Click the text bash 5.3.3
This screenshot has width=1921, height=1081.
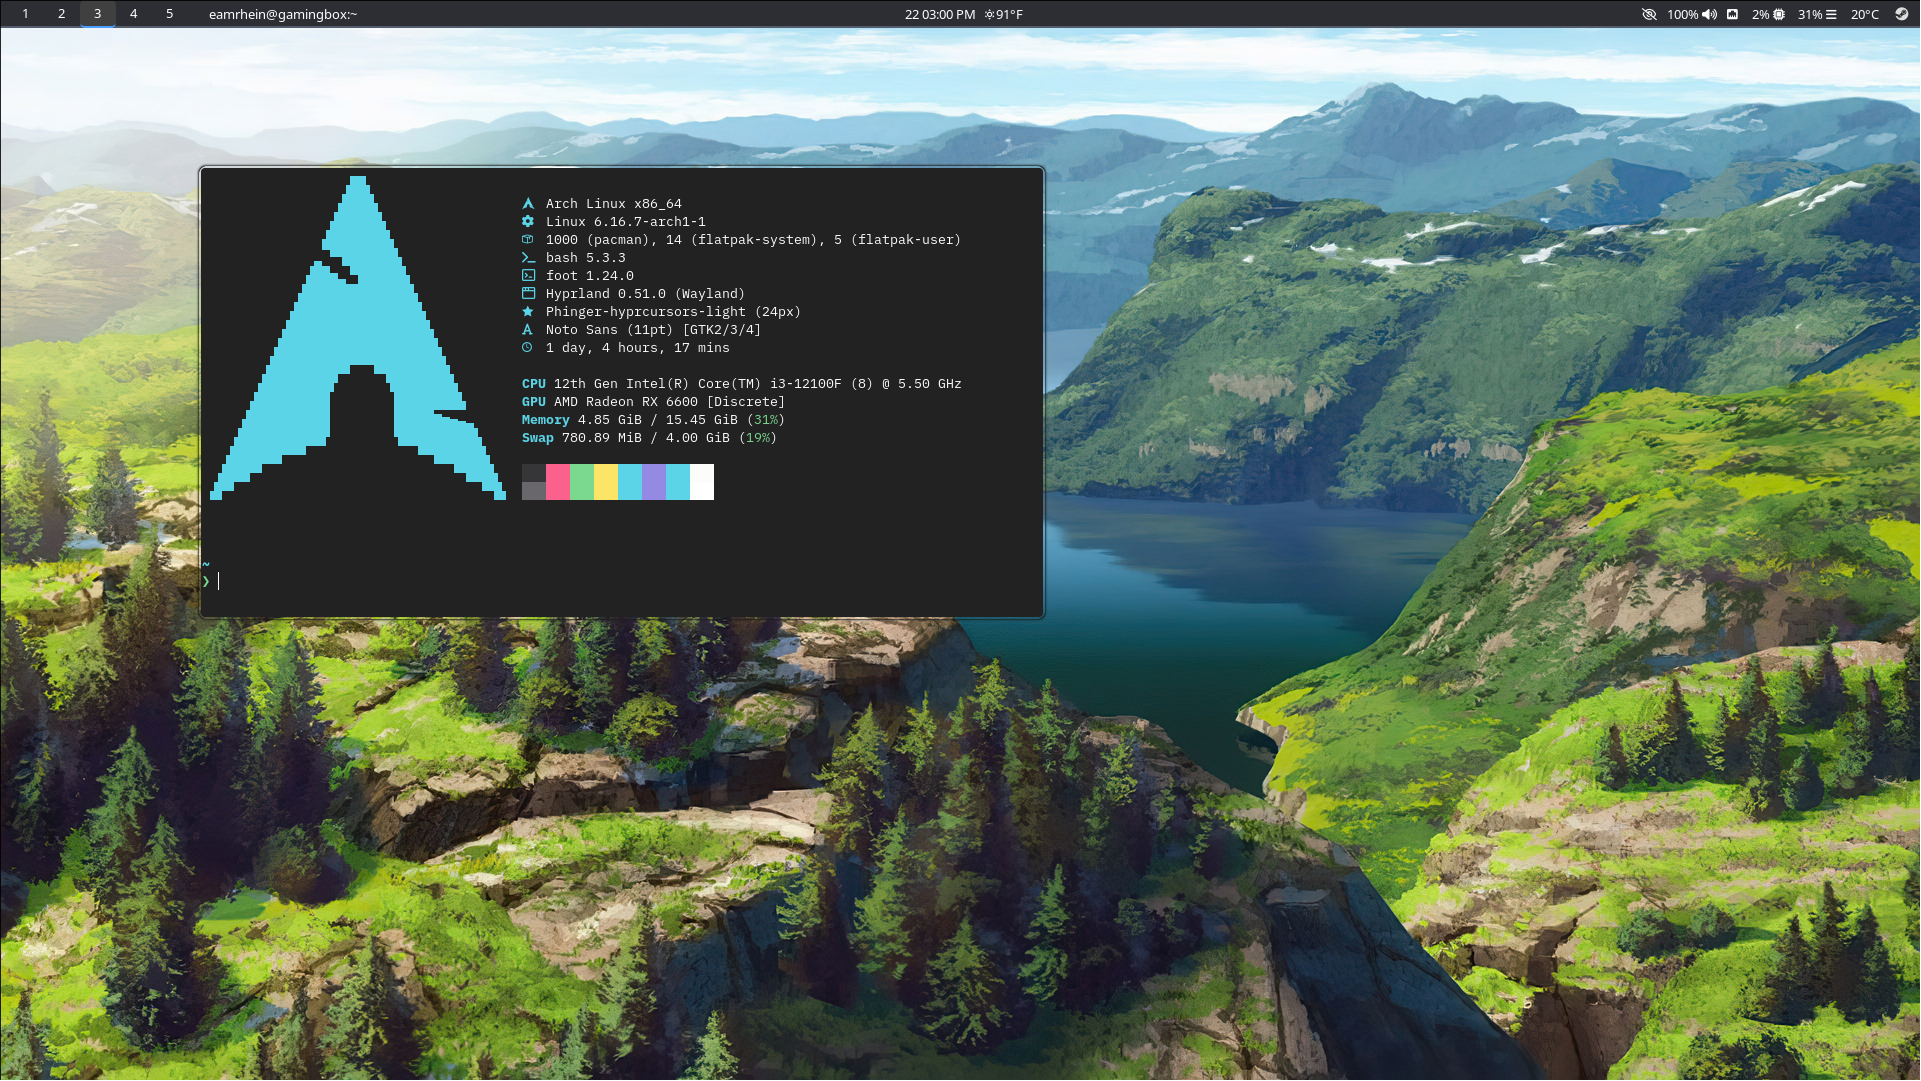[585, 258]
